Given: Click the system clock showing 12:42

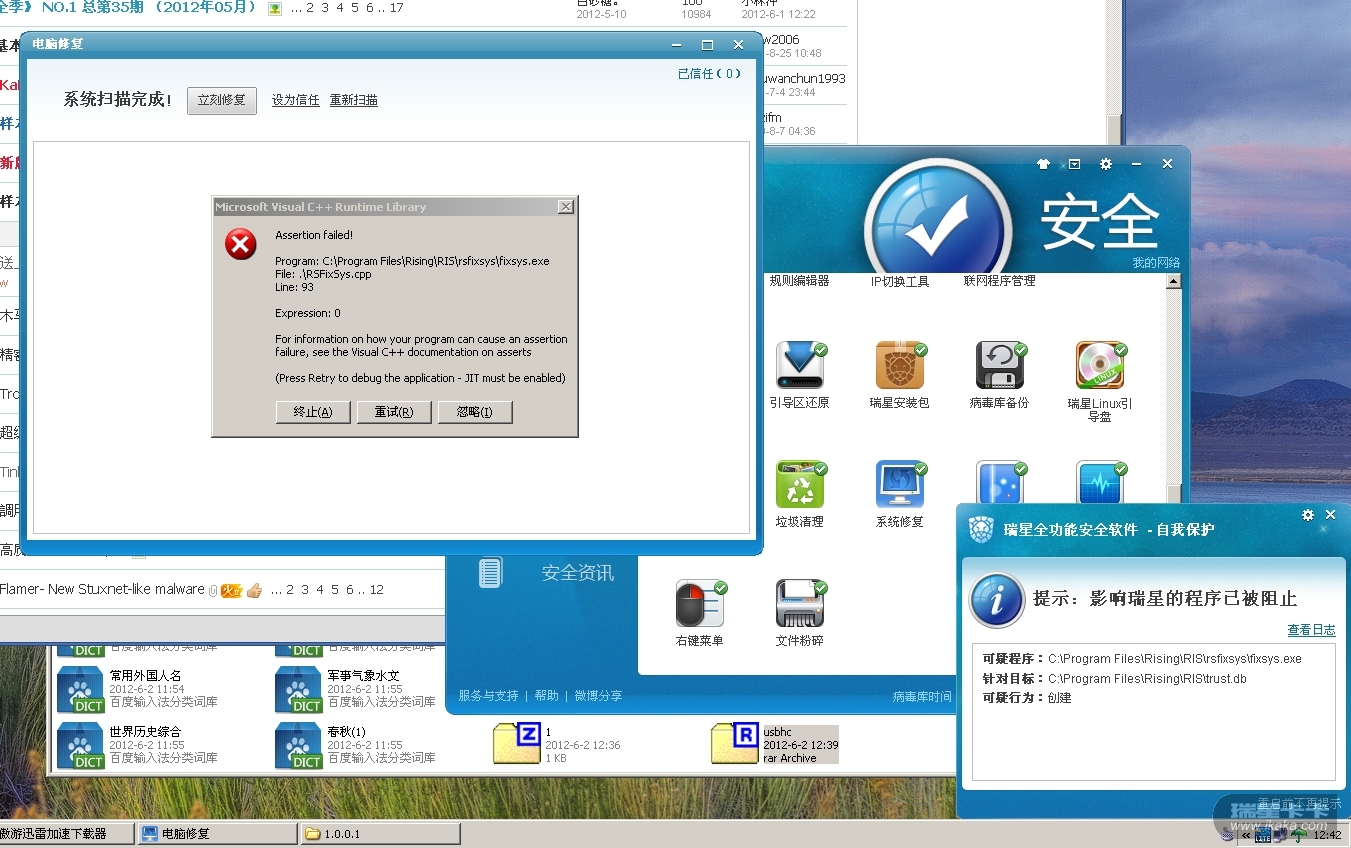Looking at the screenshot, I should pos(1326,835).
